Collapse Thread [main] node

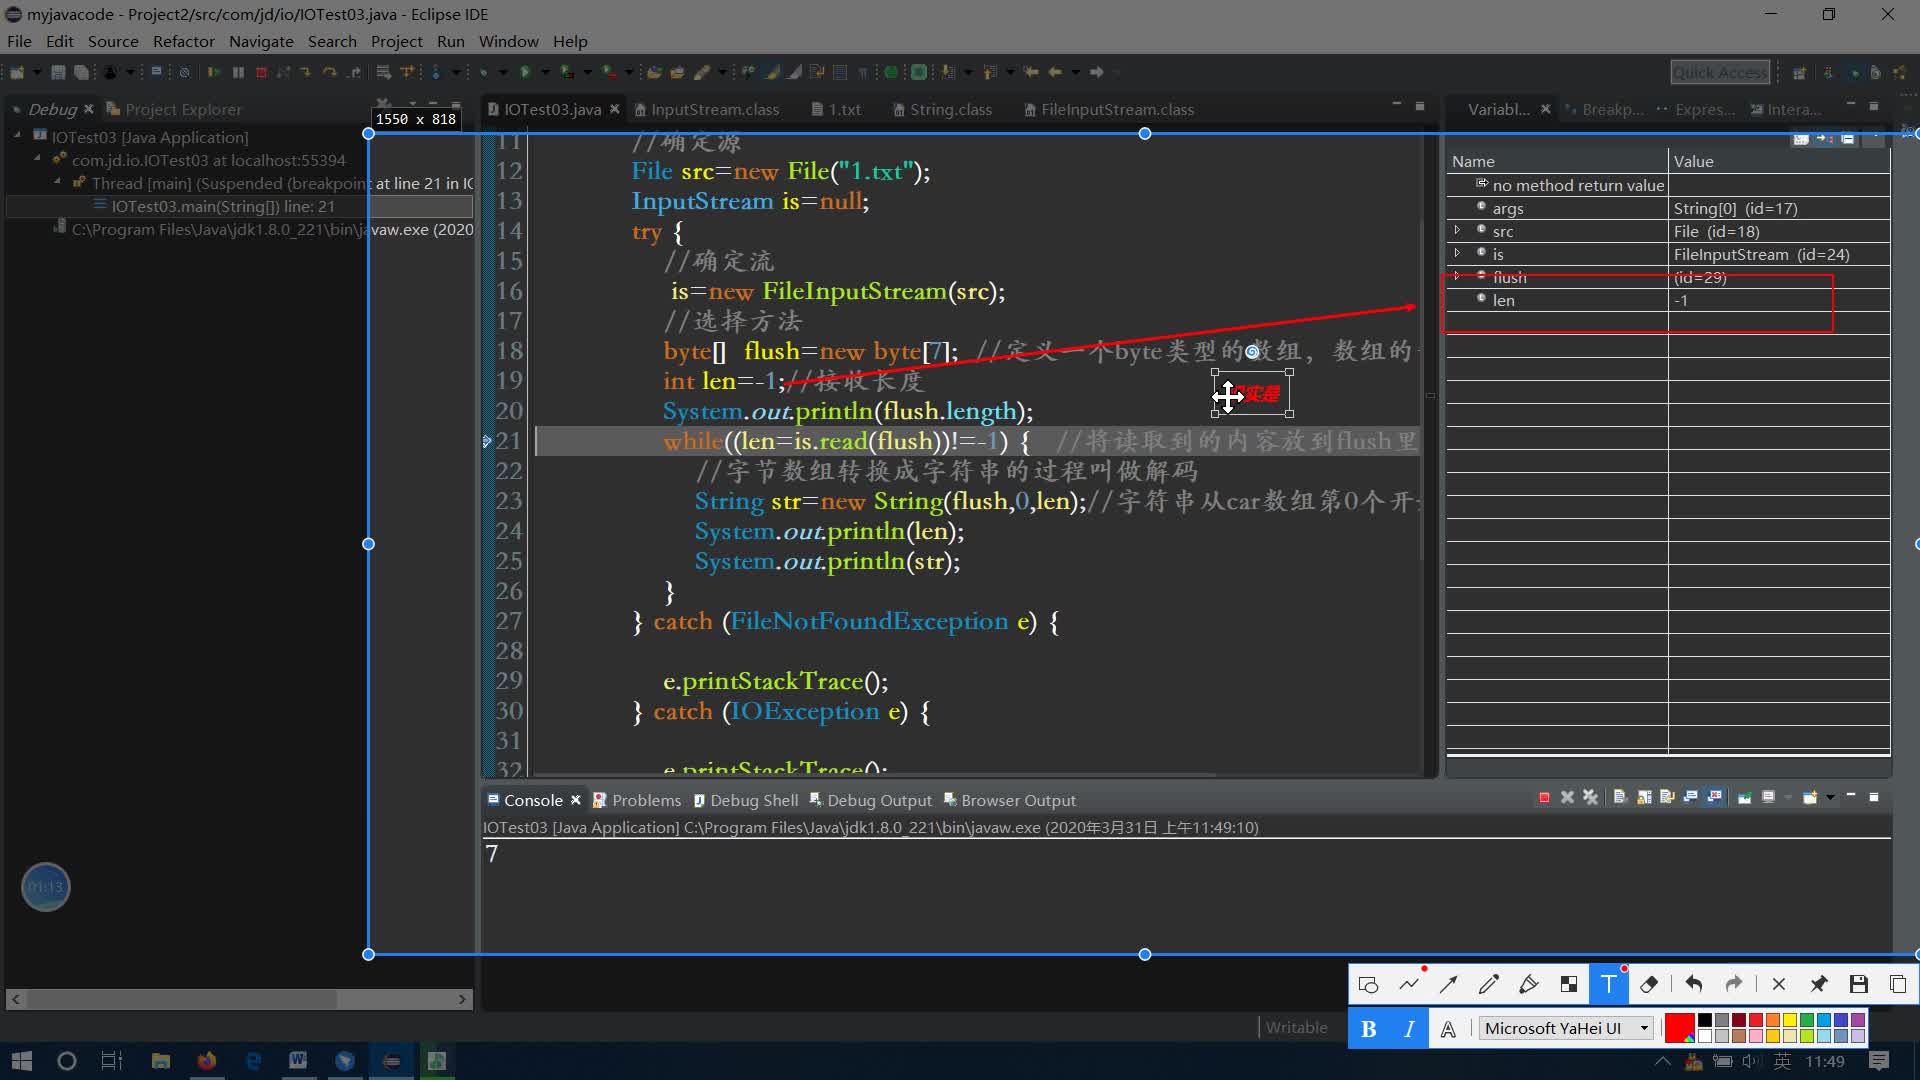click(x=57, y=182)
